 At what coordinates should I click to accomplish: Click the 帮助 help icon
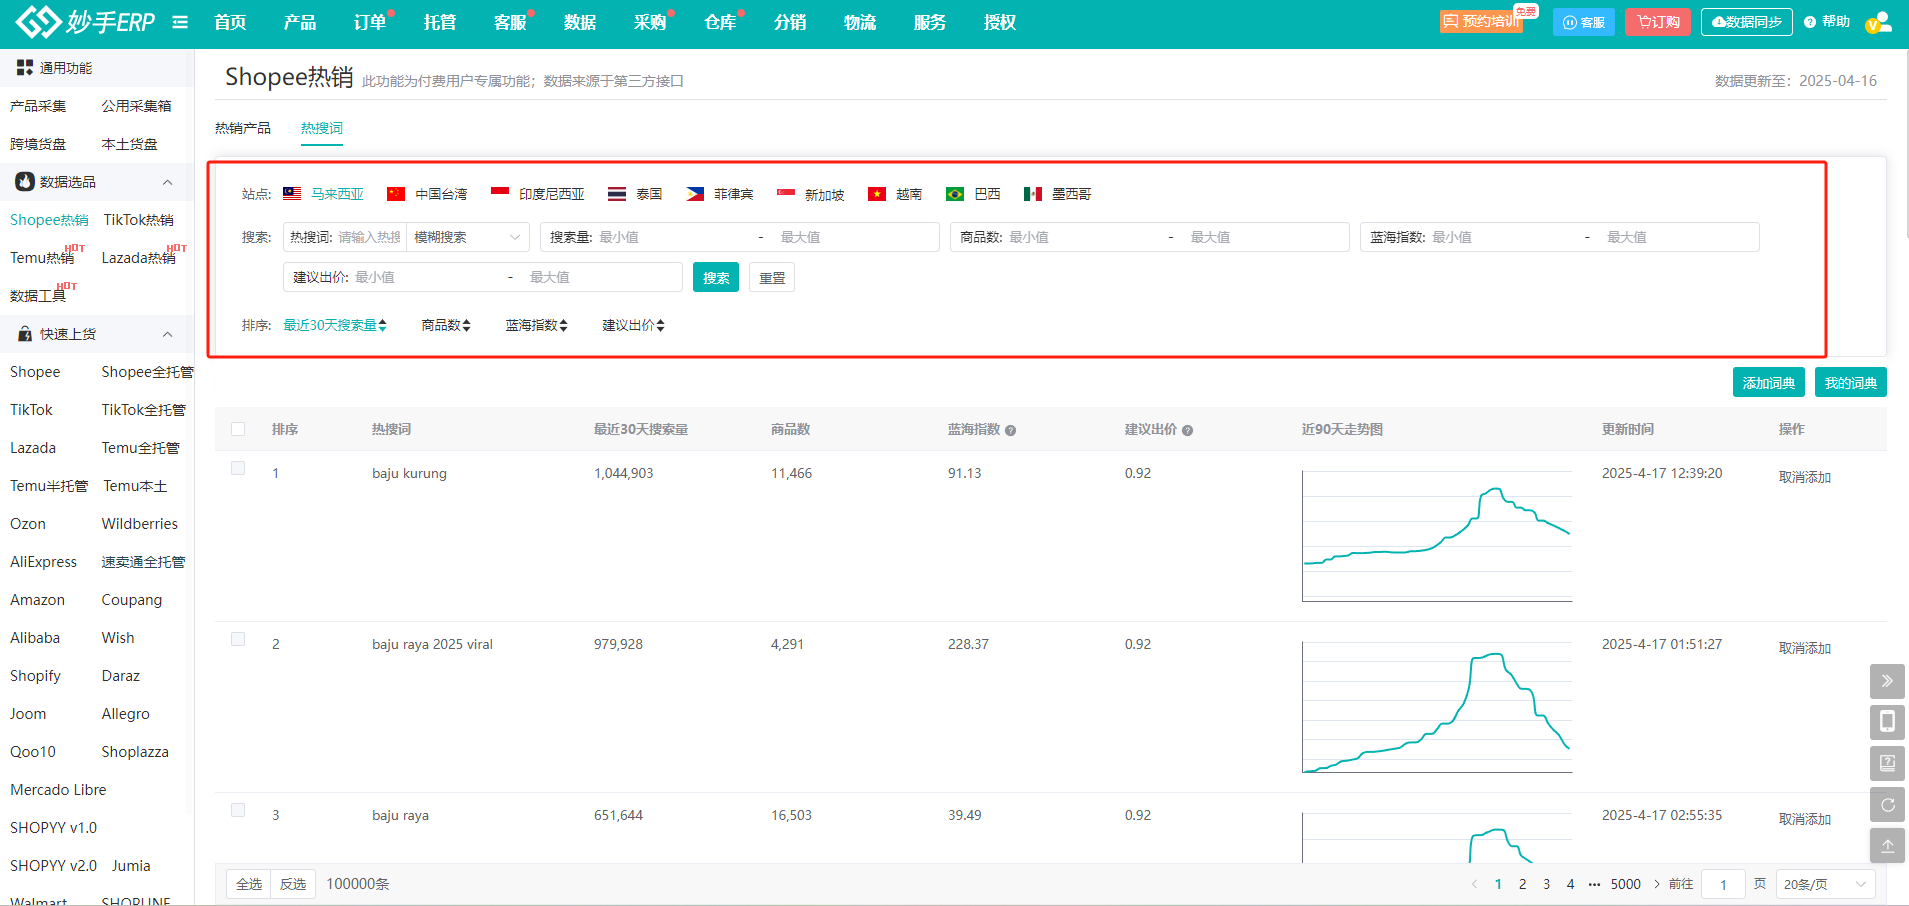tap(1810, 22)
